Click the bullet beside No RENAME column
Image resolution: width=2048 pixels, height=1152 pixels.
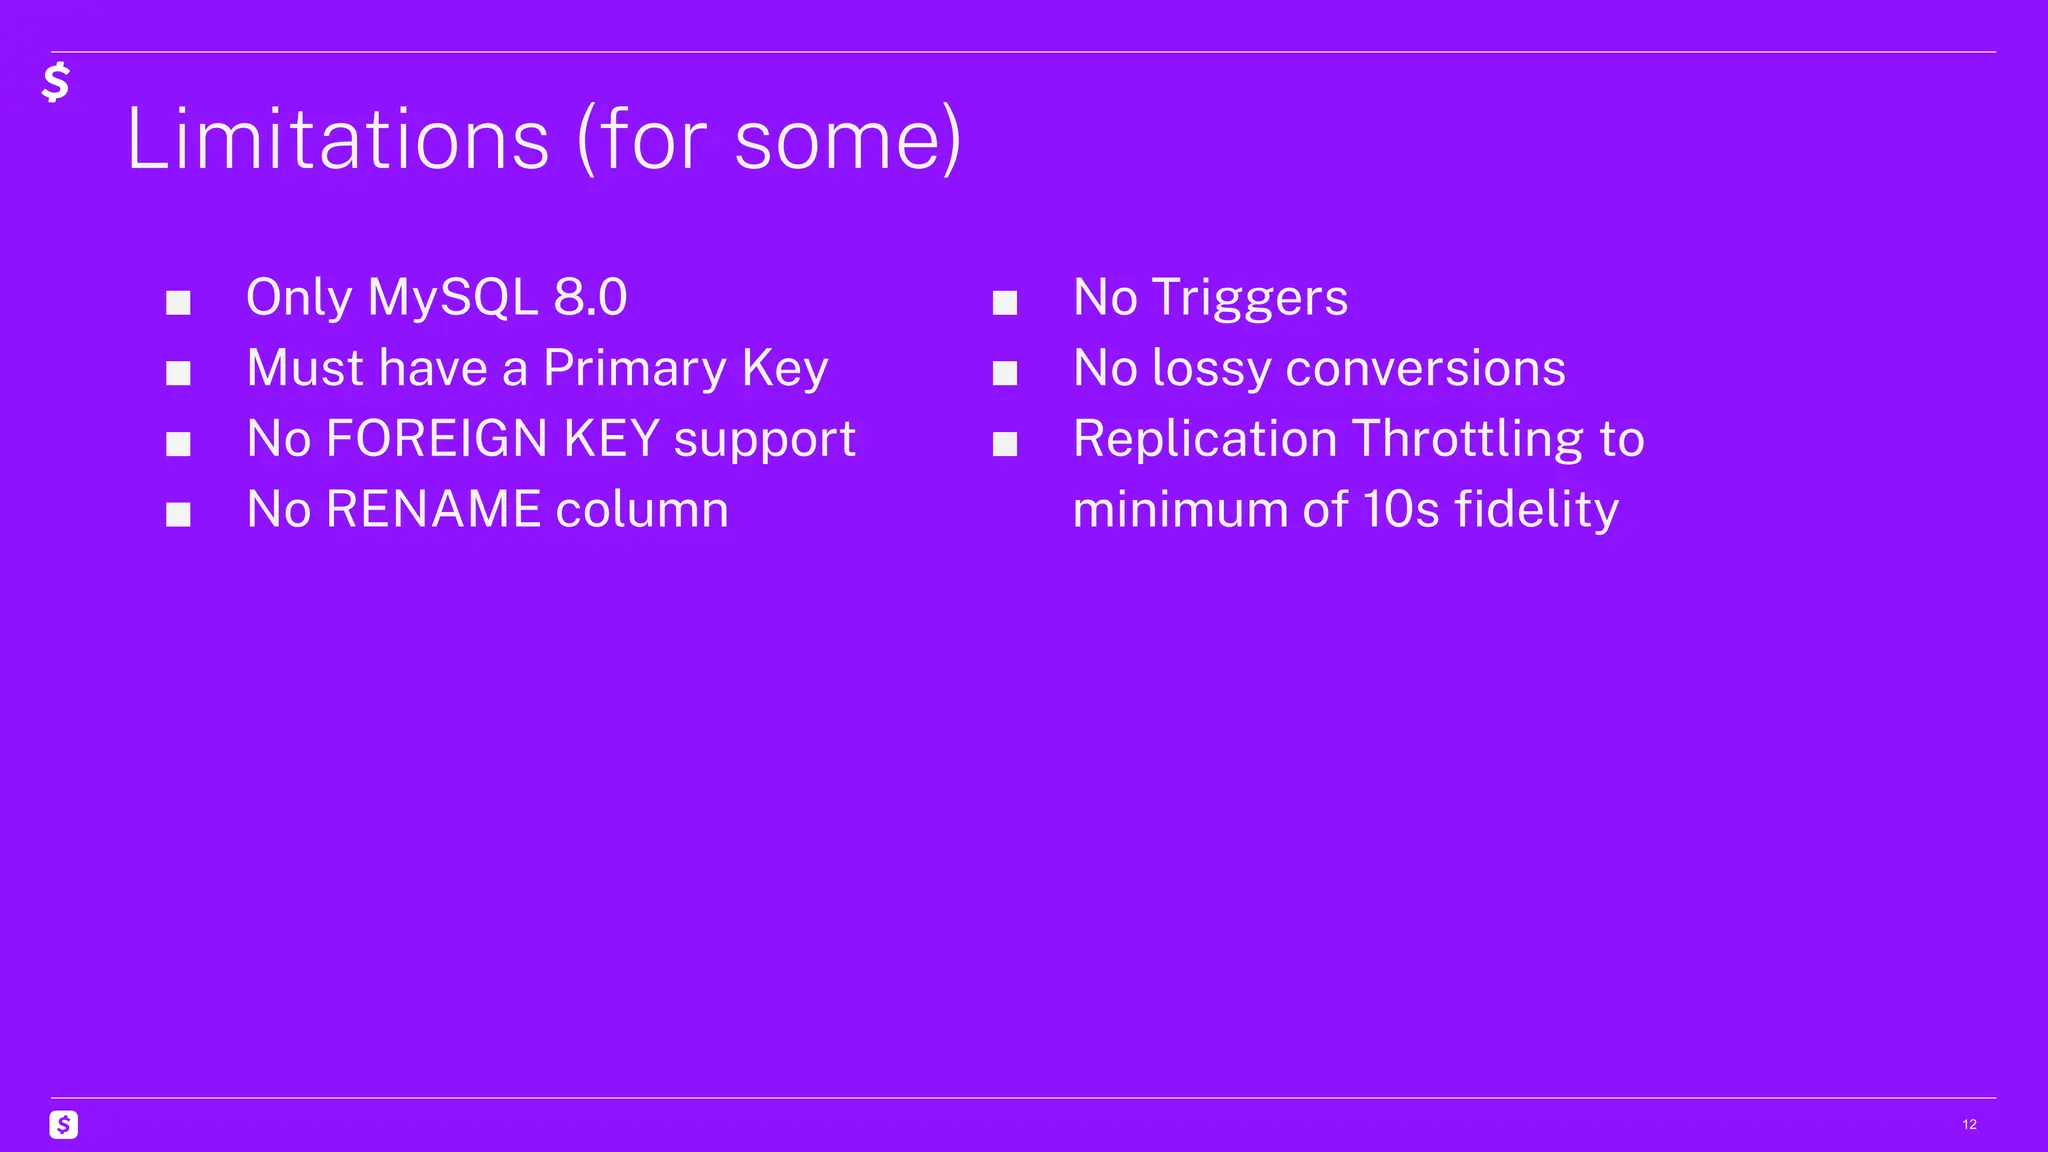[x=178, y=514]
